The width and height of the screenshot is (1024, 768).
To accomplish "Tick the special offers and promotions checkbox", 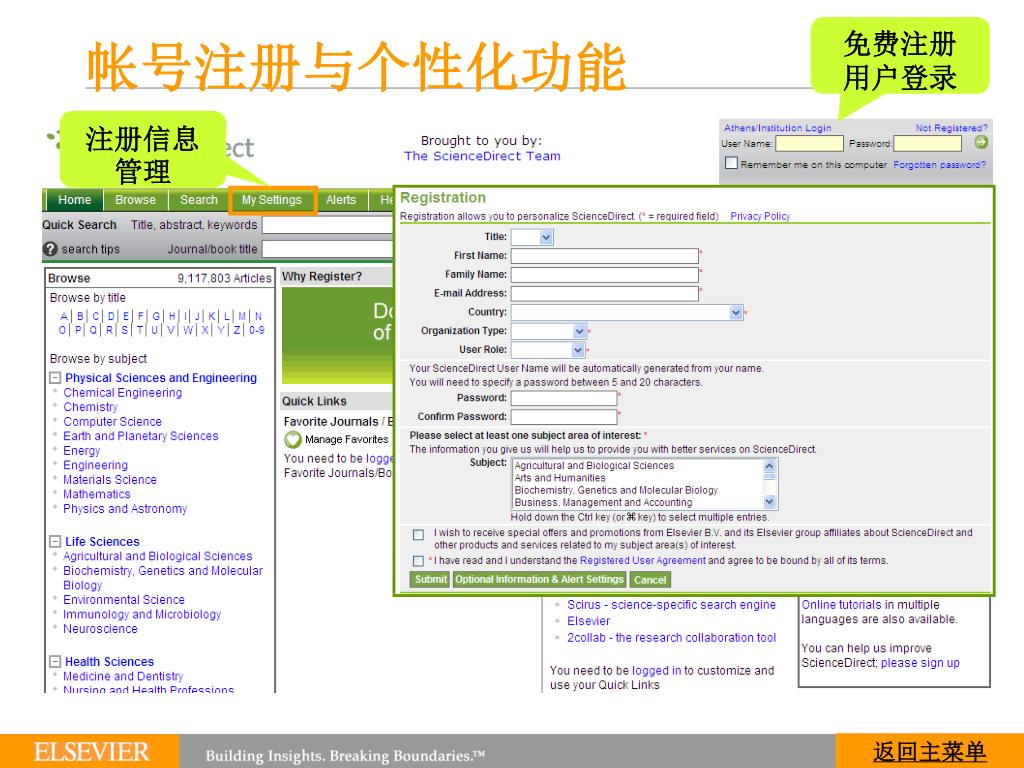I will click(x=418, y=535).
